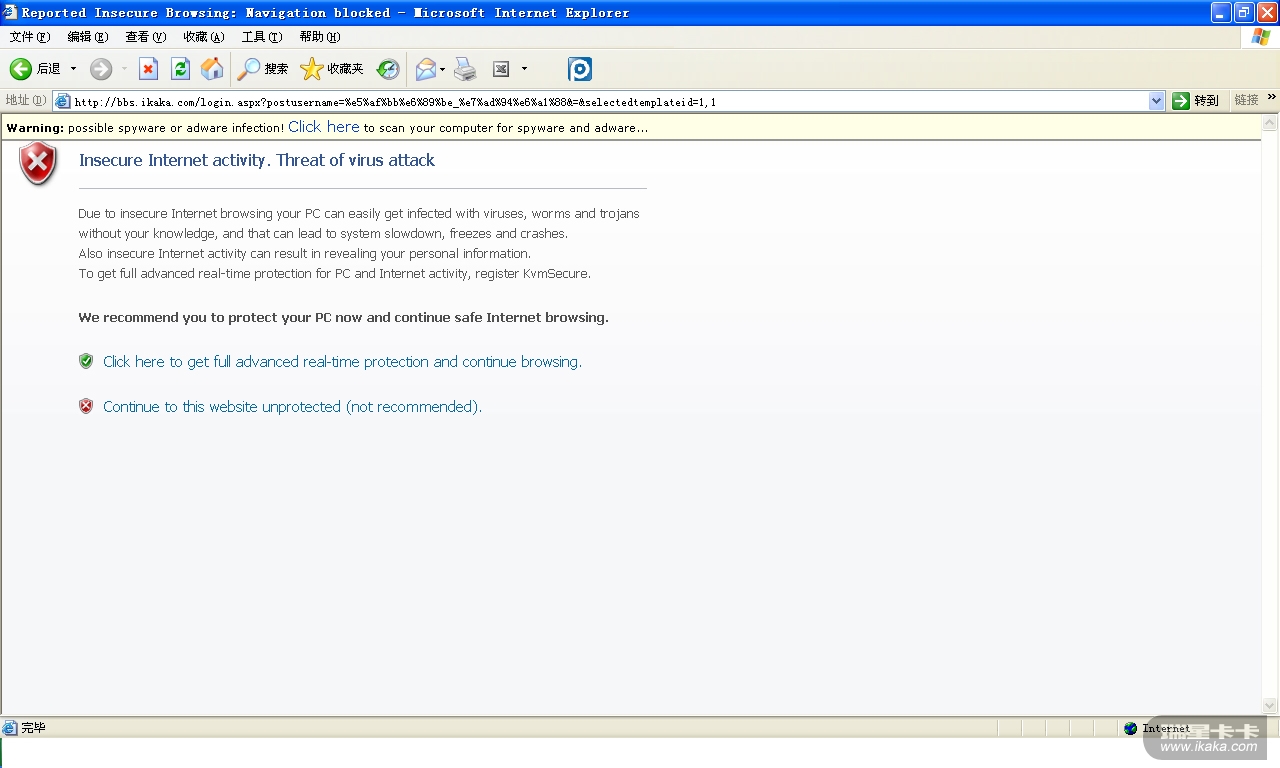Click the 'Click here' link in the warning bar

click(x=323, y=127)
